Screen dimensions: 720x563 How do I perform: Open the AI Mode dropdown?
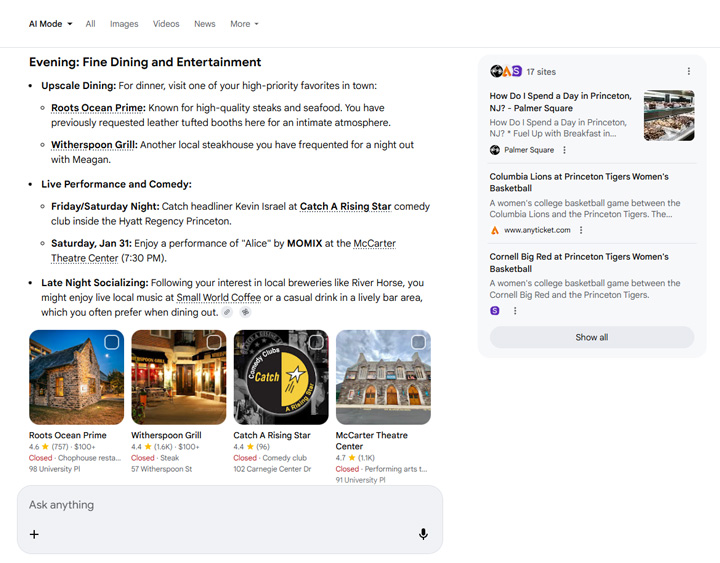pos(50,24)
